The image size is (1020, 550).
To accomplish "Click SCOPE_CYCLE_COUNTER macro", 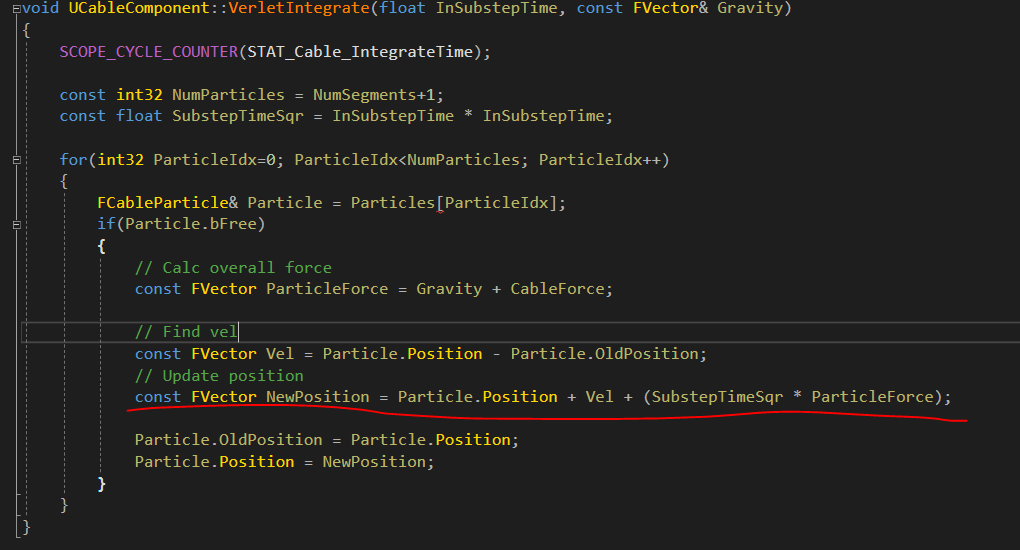I will 149,52.
